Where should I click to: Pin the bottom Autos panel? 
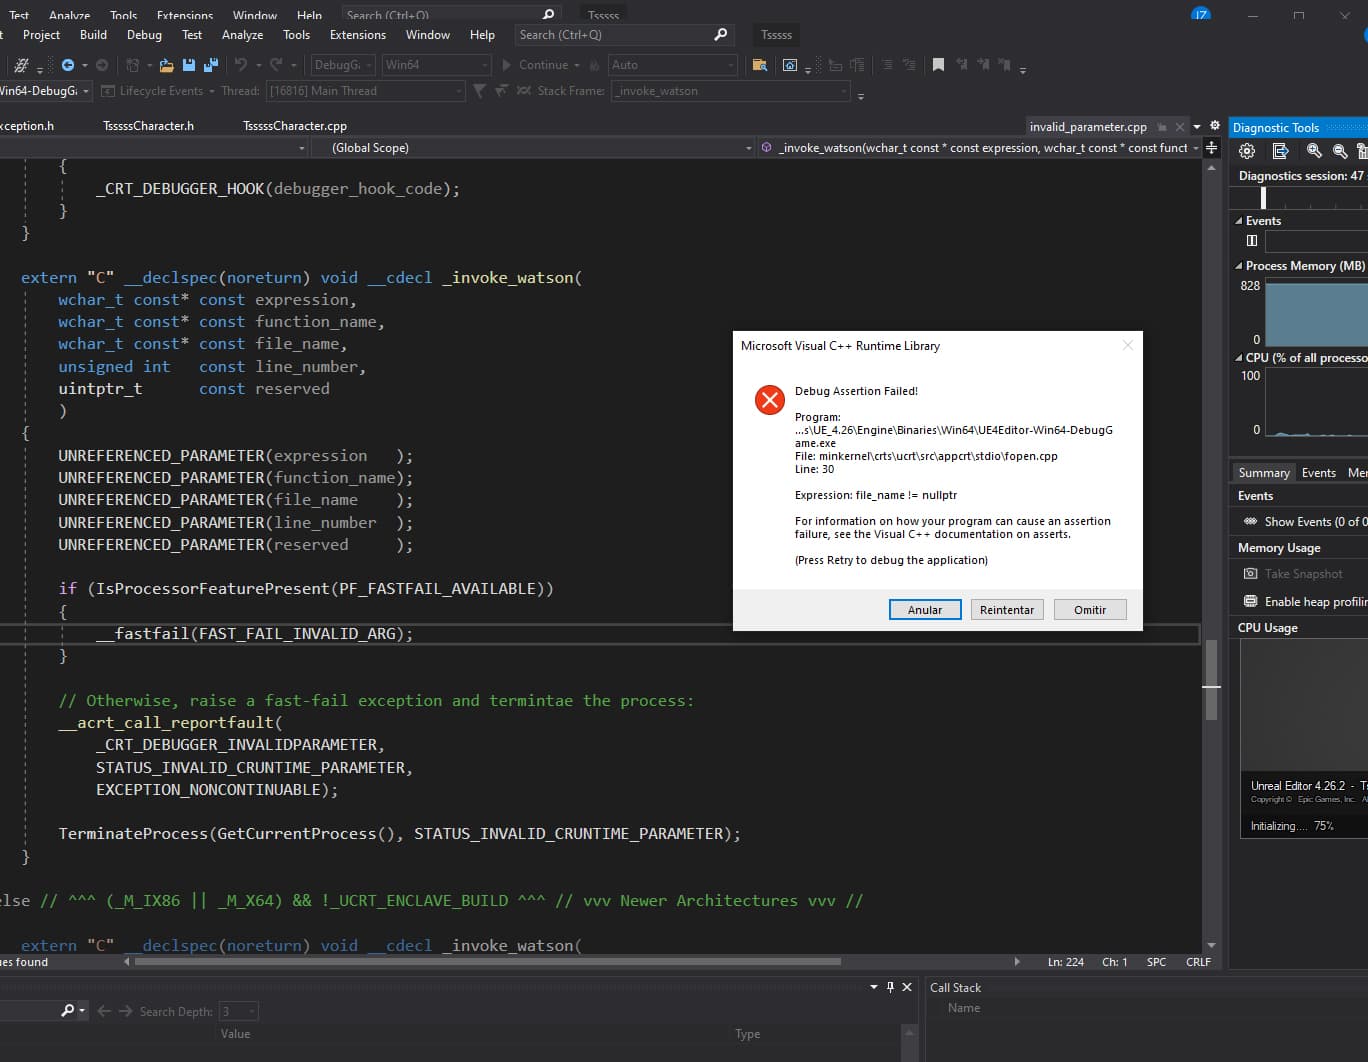coord(890,987)
